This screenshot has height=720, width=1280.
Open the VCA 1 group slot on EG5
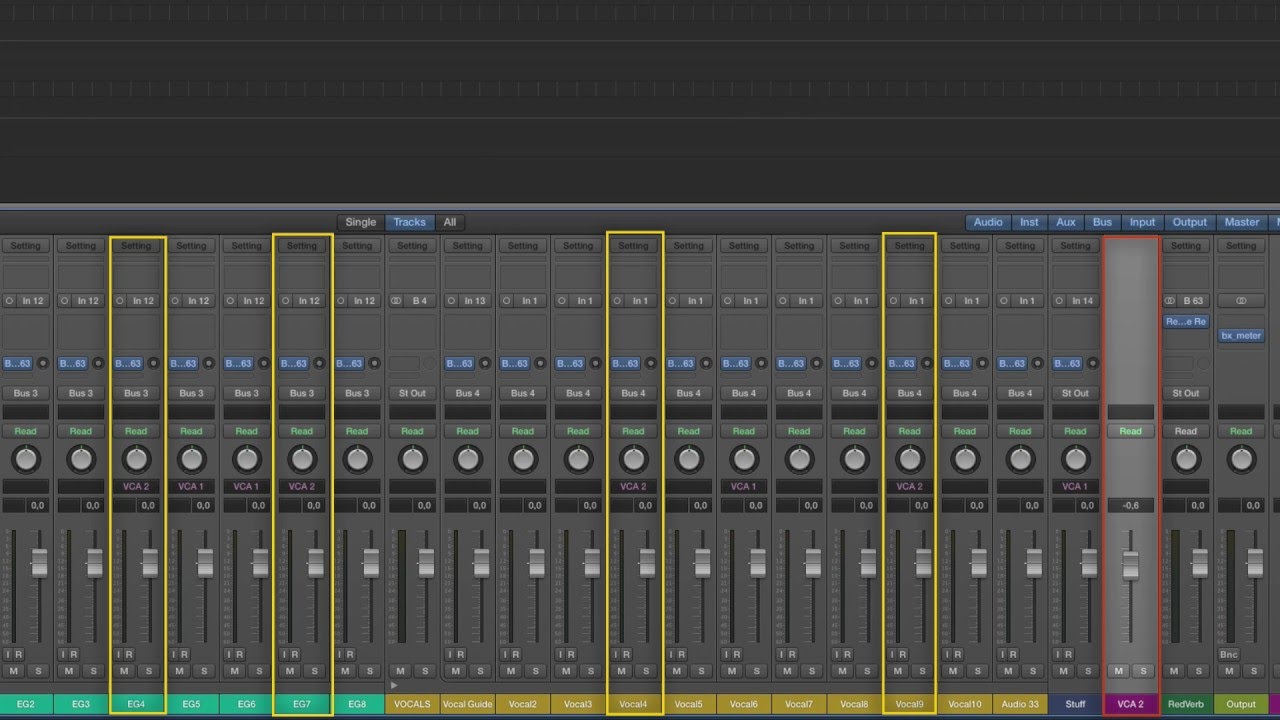(x=191, y=486)
